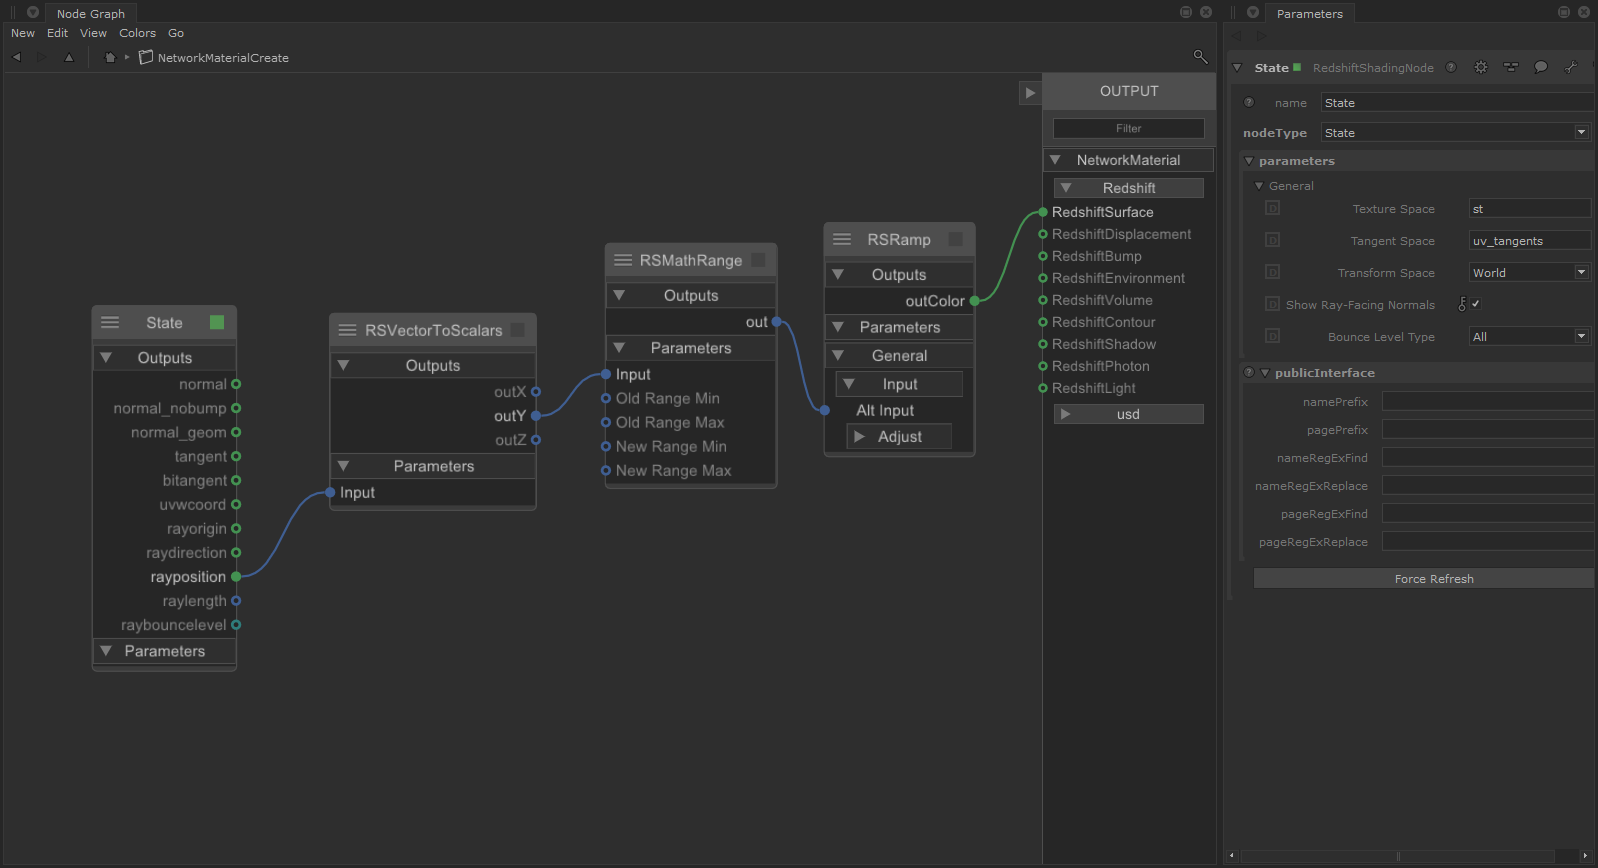Click the wrench icon in Parameters header
Viewport: 1598px width, 868px height.
[1571, 68]
